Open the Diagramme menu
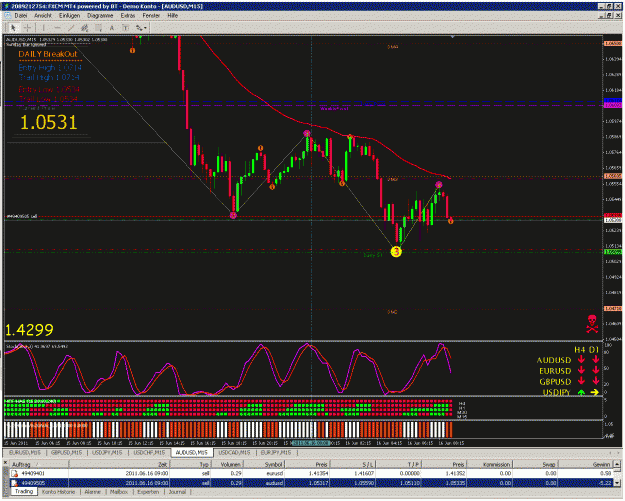Image resolution: width=625 pixels, height=501 pixels. (100, 16)
